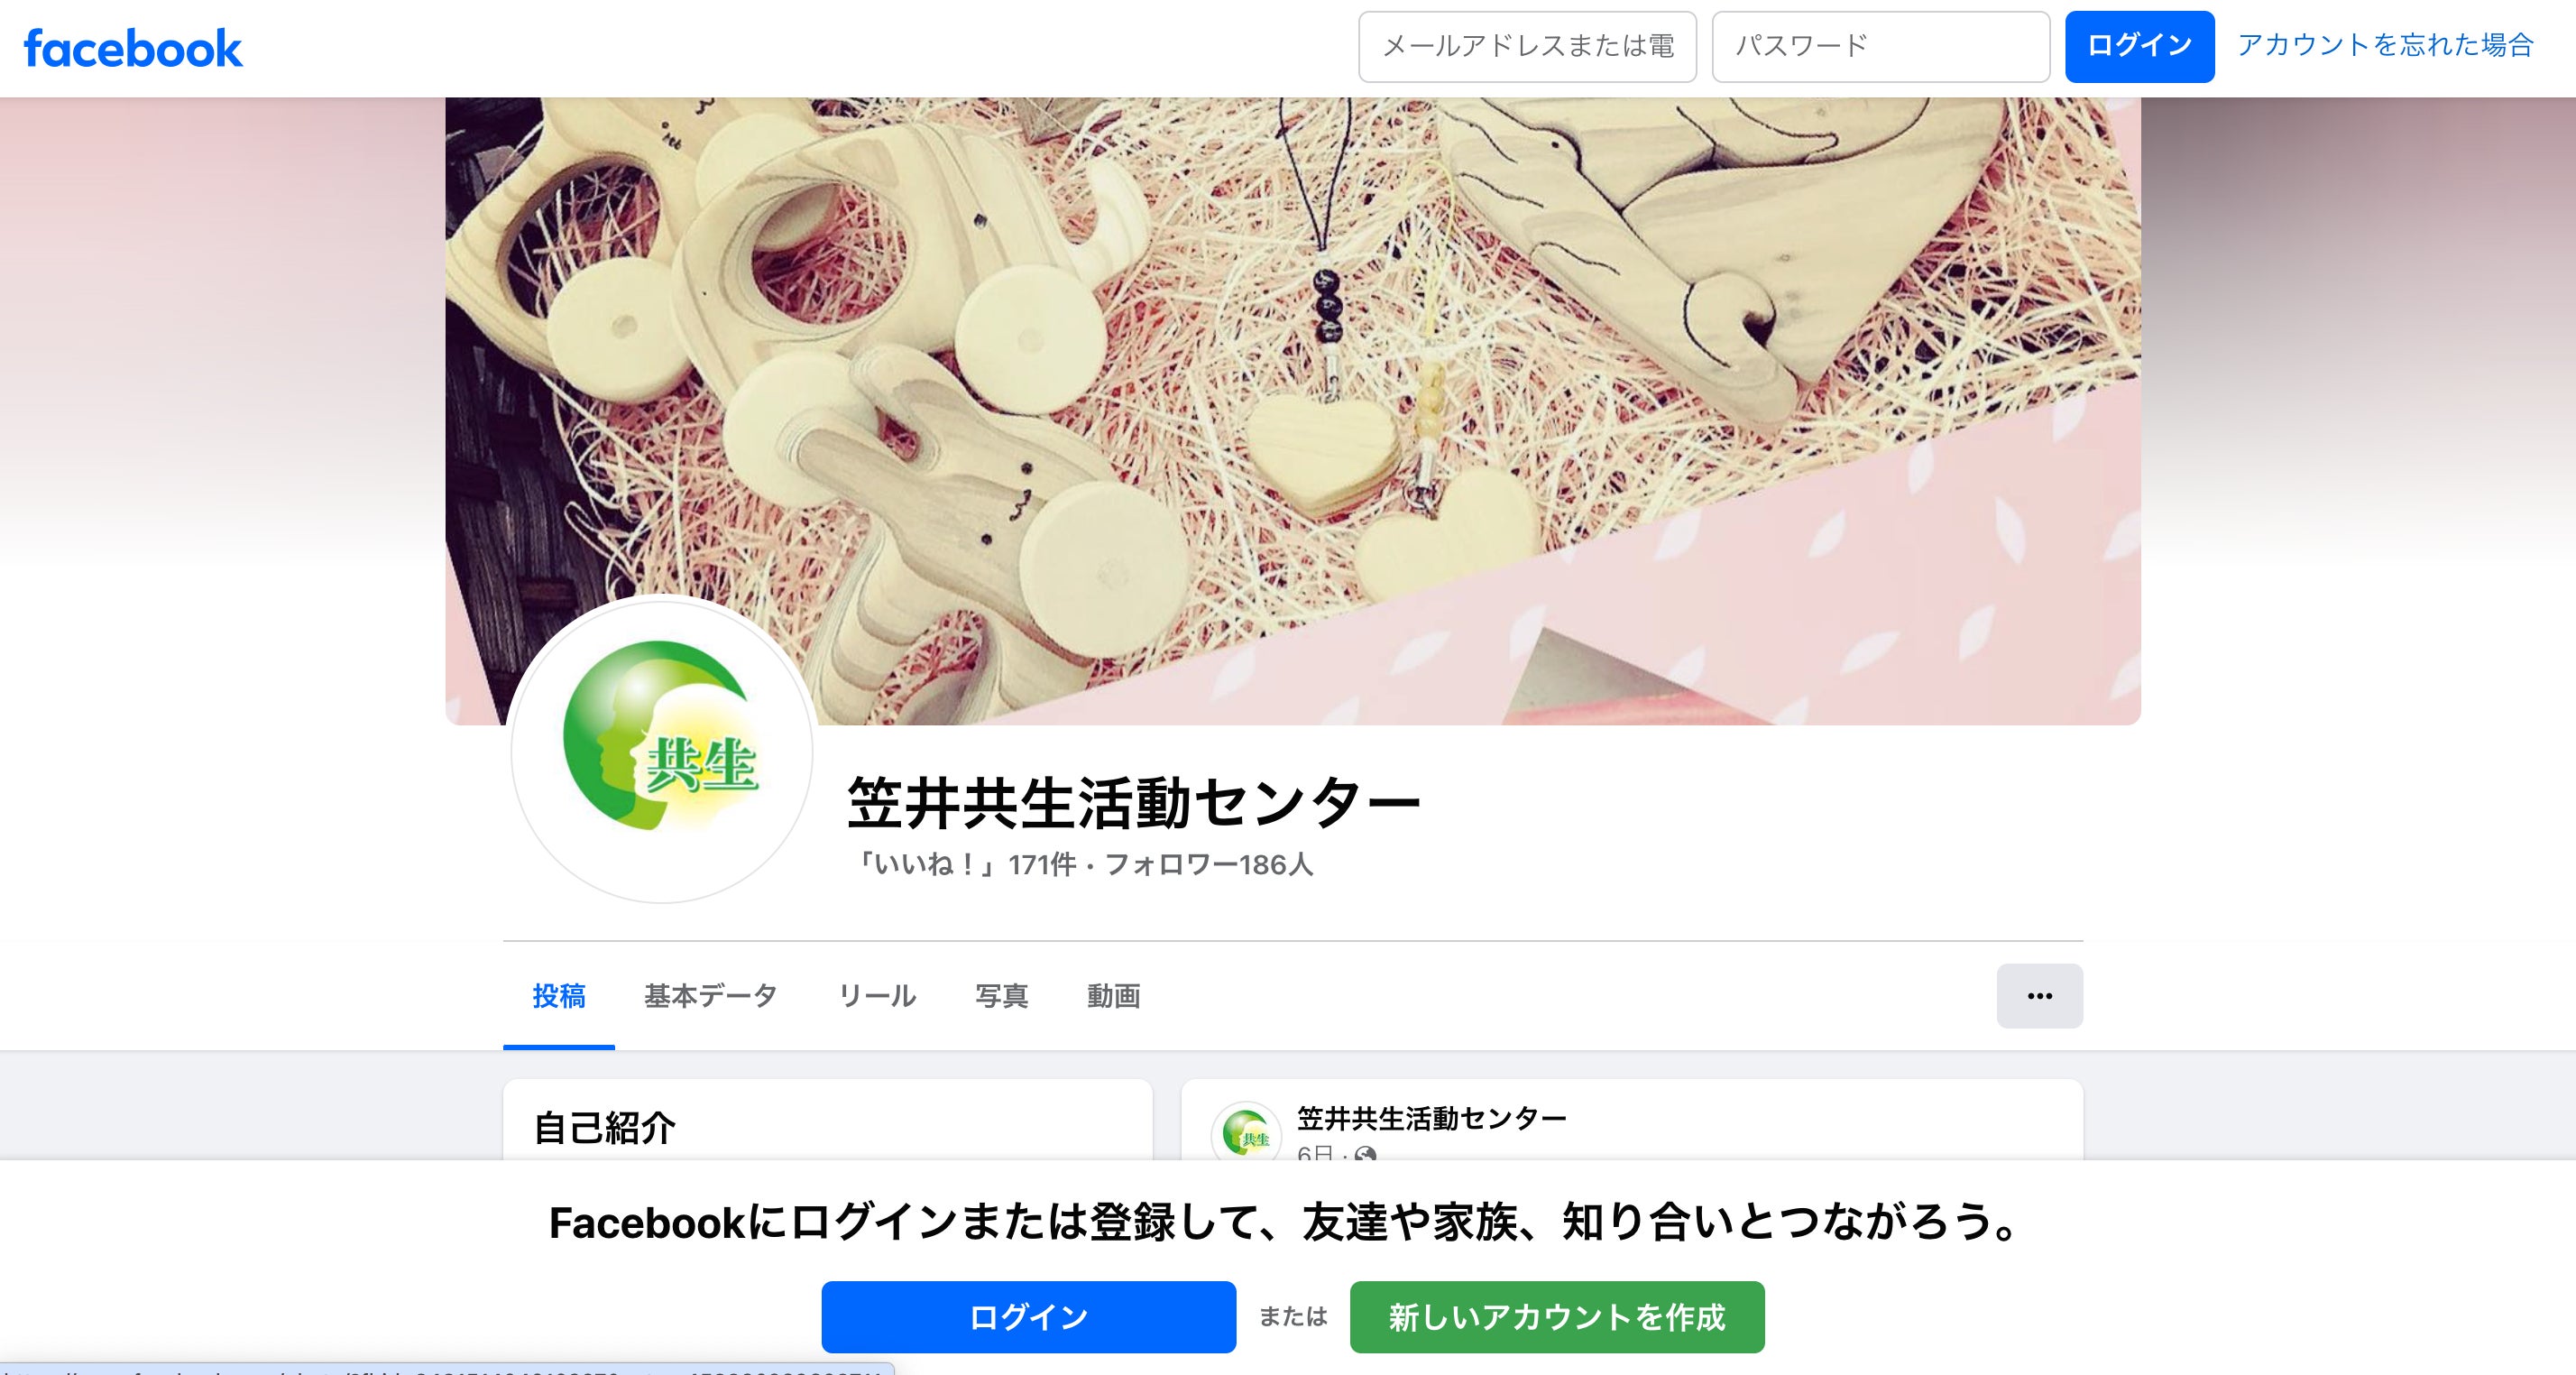Switch to the 投稿 tab
This screenshot has height=1375, width=2576.
click(x=559, y=996)
